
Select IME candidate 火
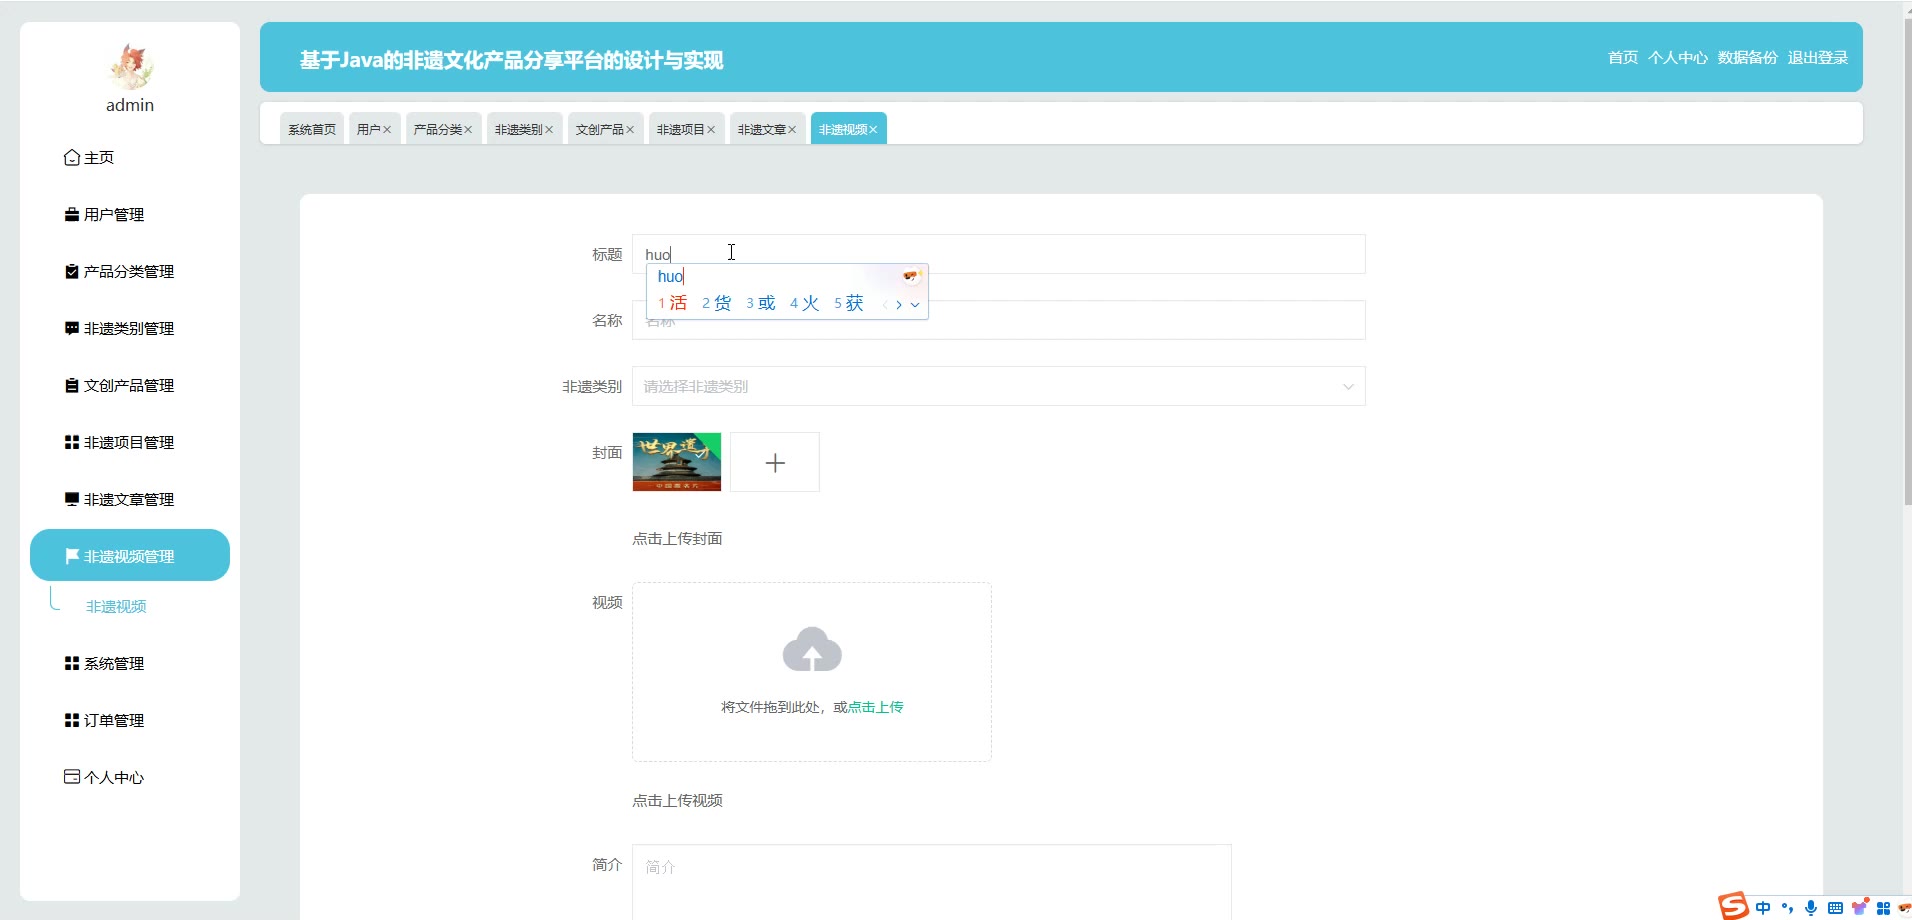tap(806, 303)
